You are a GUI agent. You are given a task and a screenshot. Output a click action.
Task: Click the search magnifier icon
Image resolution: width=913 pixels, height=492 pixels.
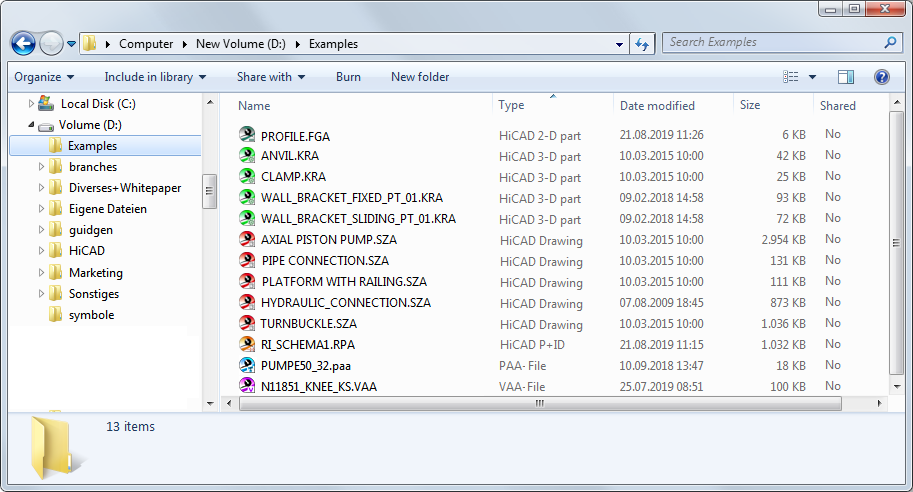pyautogui.click(x=890, y=43)
